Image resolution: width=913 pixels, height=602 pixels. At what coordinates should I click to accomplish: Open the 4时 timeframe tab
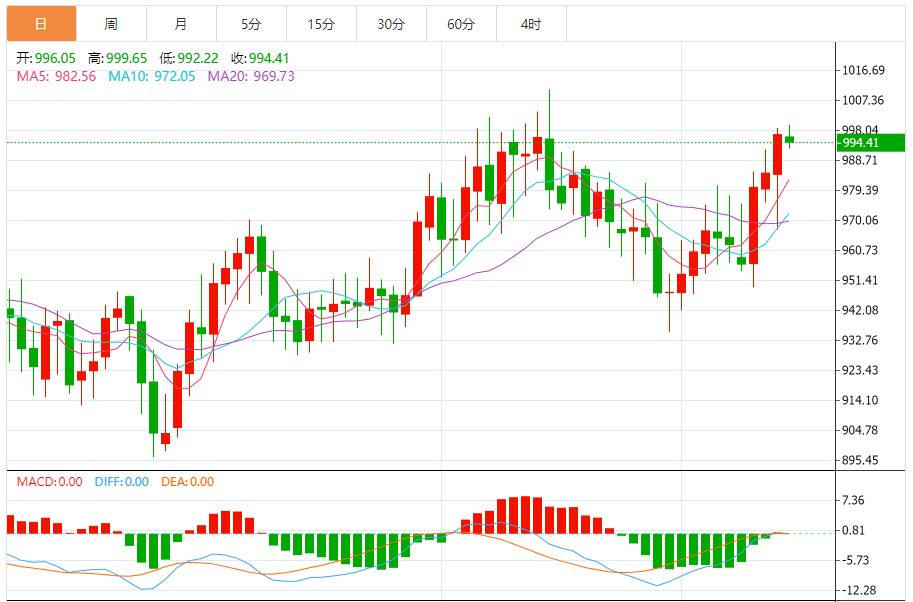pos(531,24)
